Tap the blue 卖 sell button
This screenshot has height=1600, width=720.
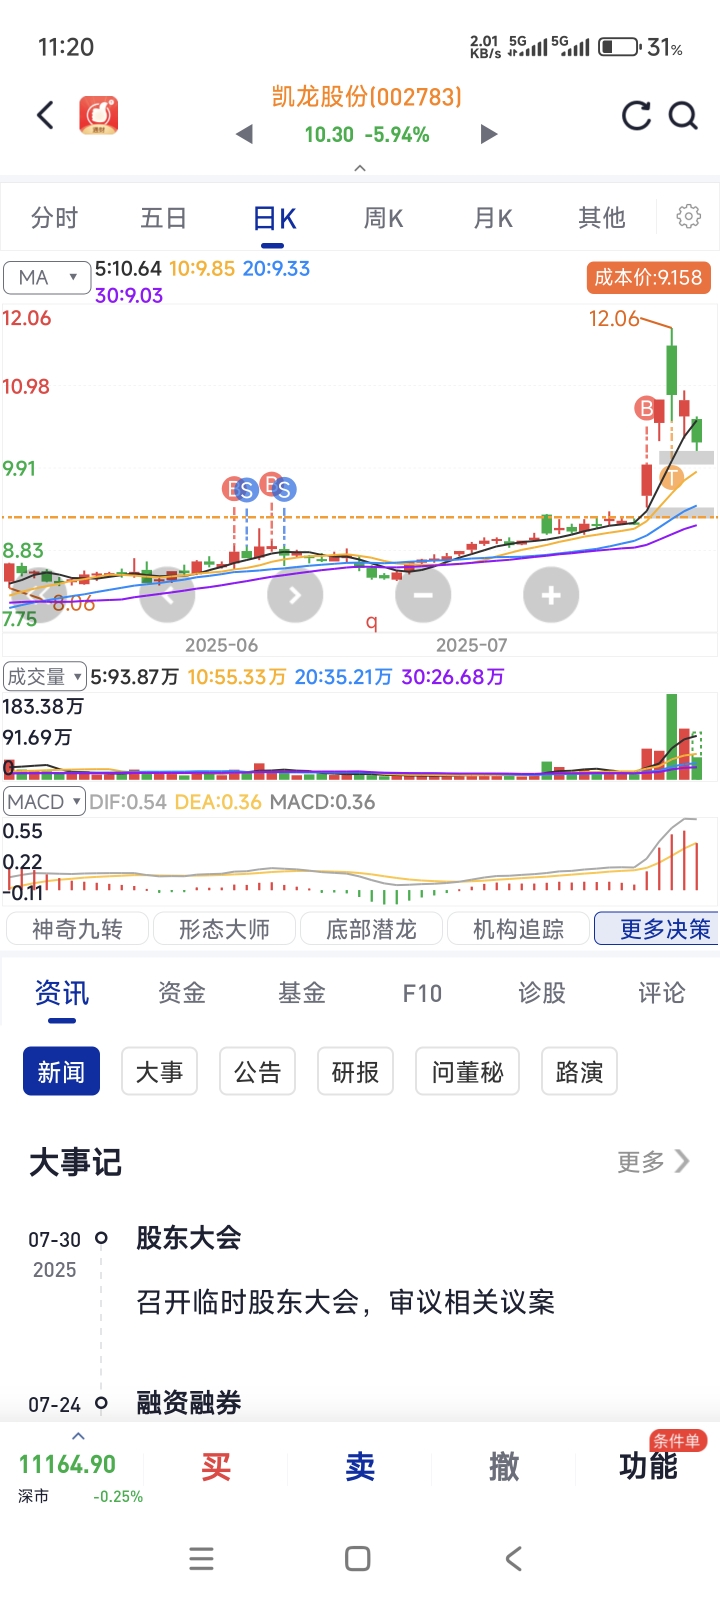pos(360,1467)
